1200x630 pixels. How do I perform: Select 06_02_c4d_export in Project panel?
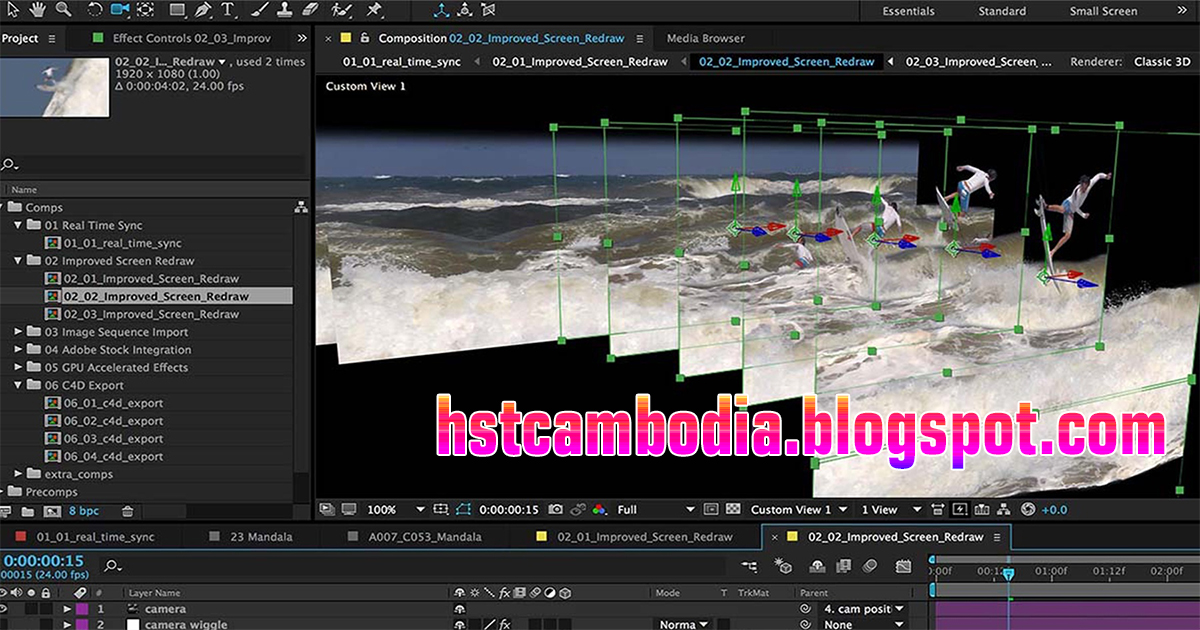[113, 421]
